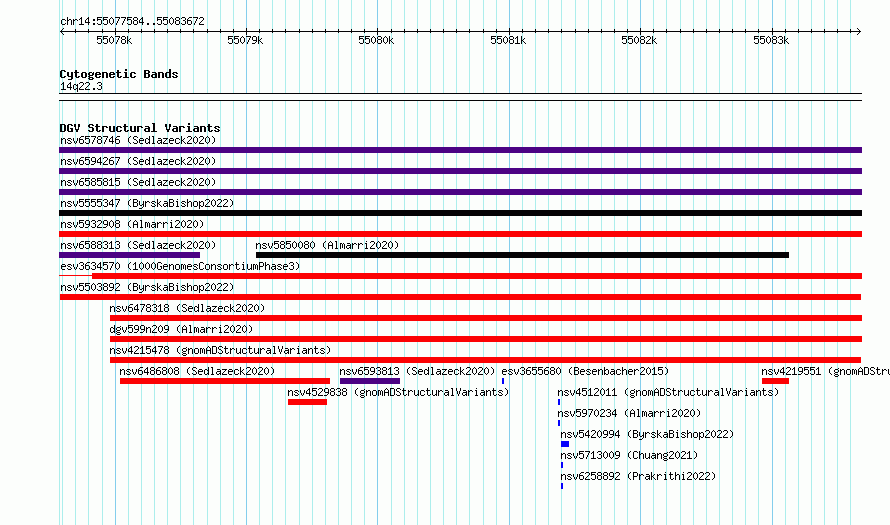Open the nsv4512011 (gnomADStructuralVariants) label

coord(668,392)
